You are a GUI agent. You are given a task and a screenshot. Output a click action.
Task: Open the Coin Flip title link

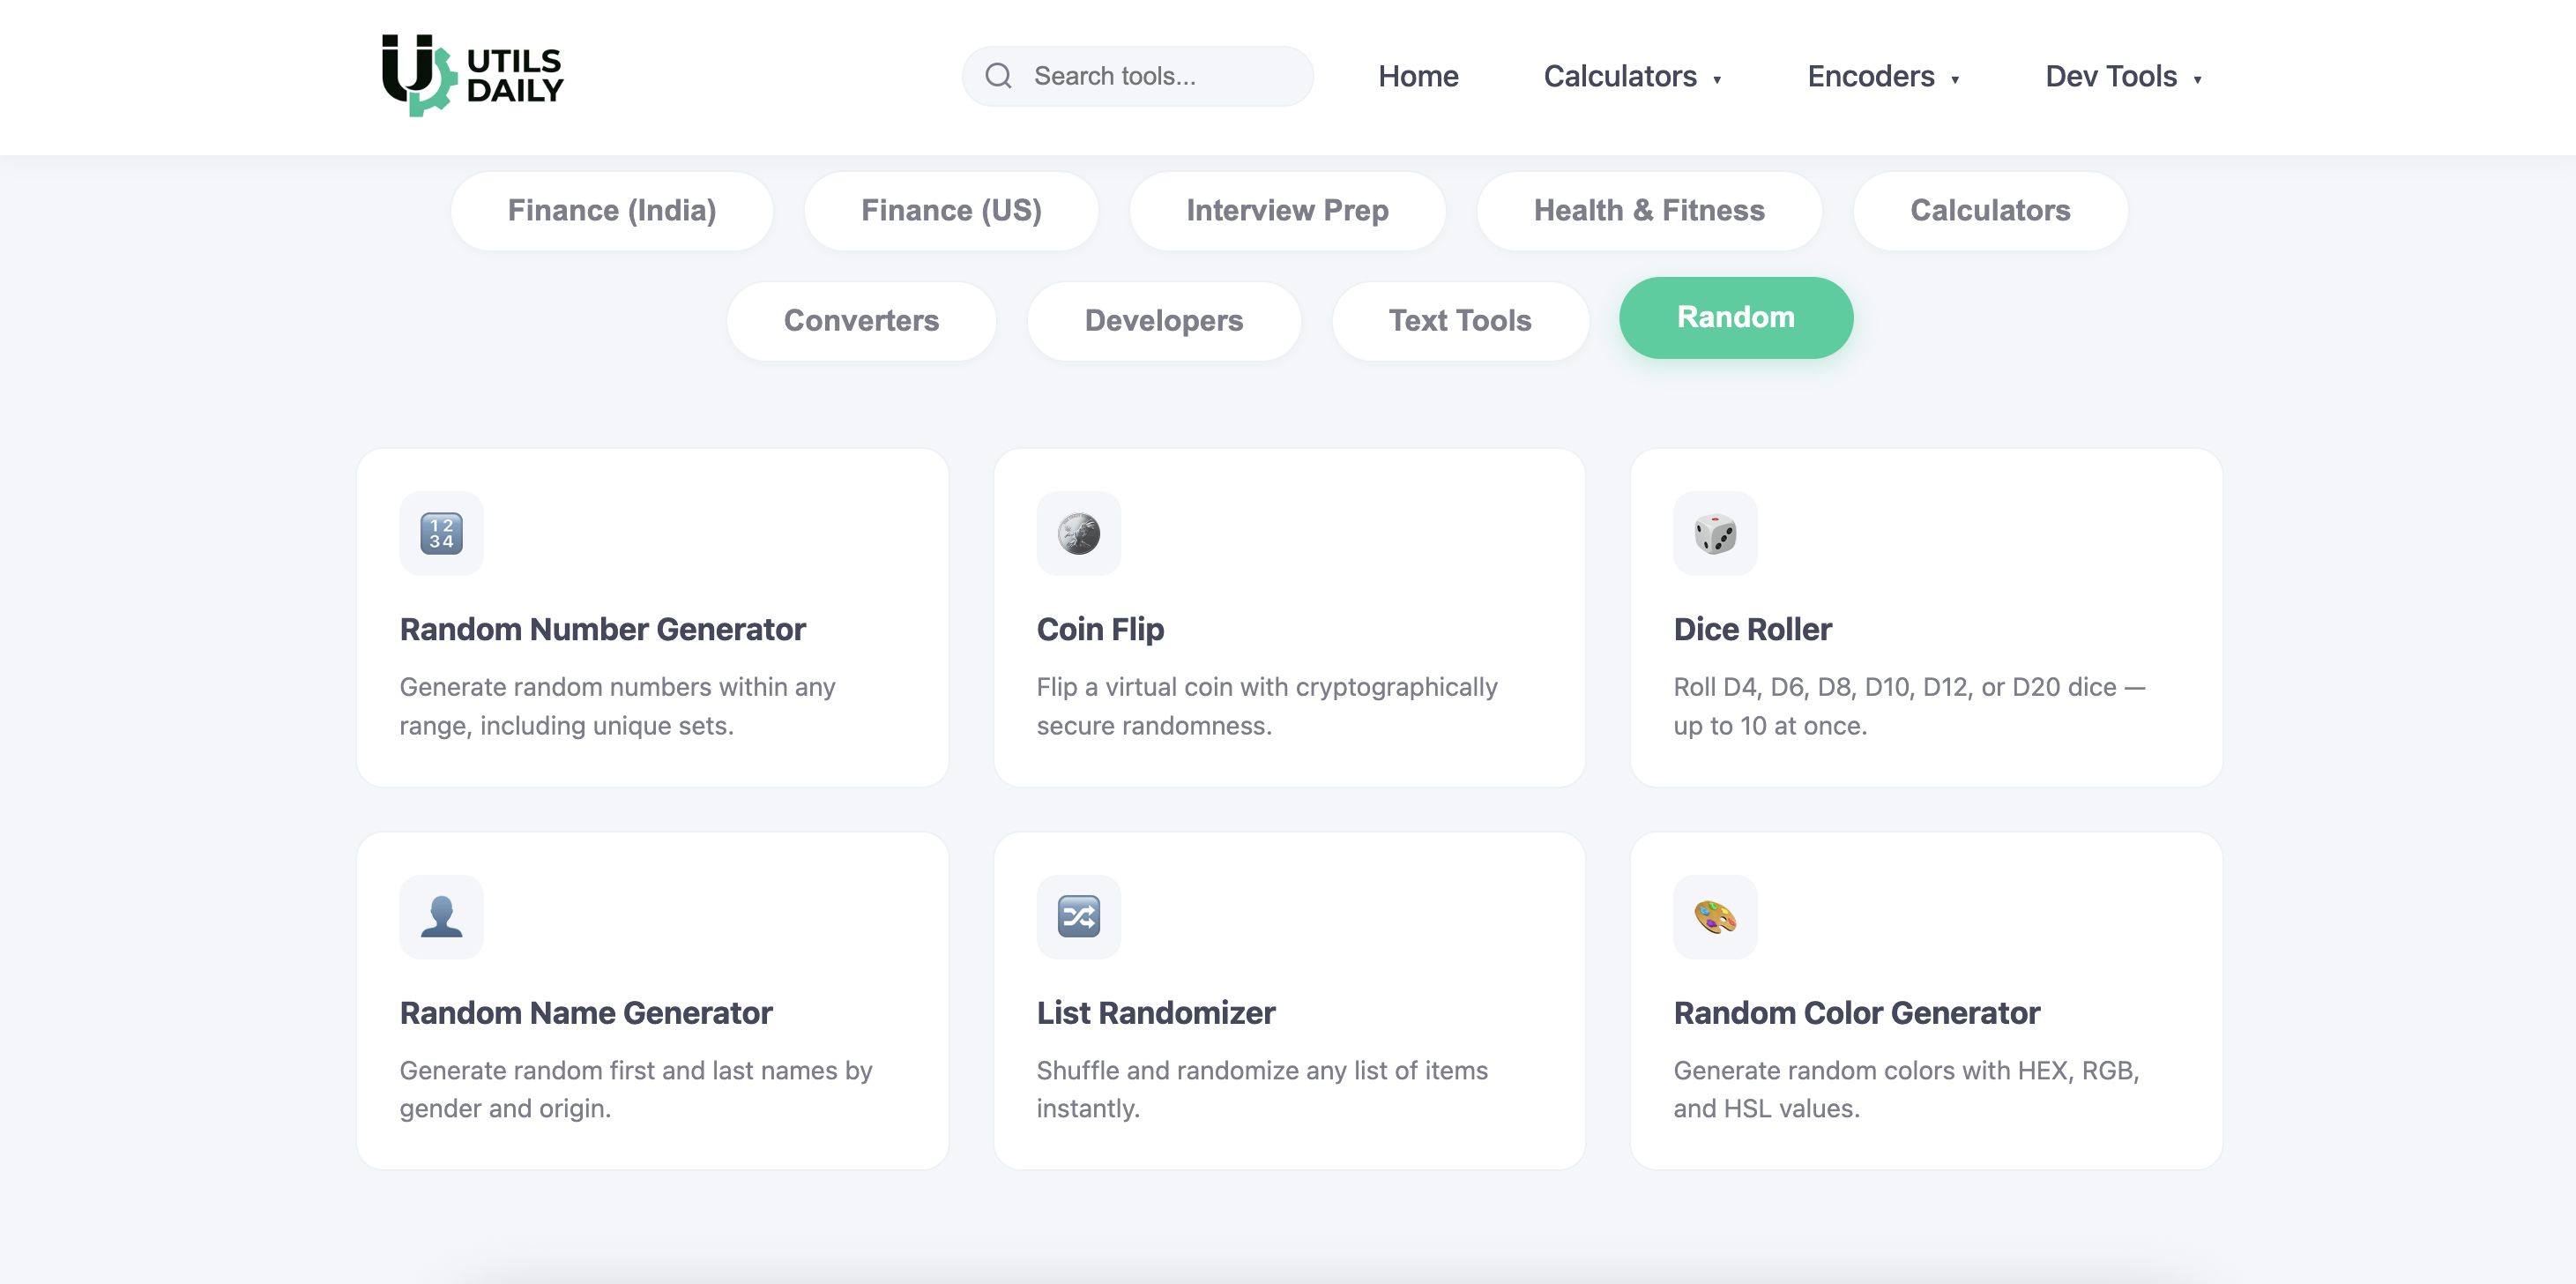point(1100,629)
